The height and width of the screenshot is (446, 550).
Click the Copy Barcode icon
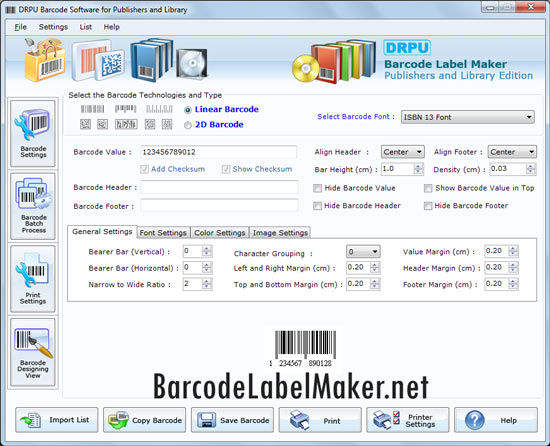[x=118, y=420]
